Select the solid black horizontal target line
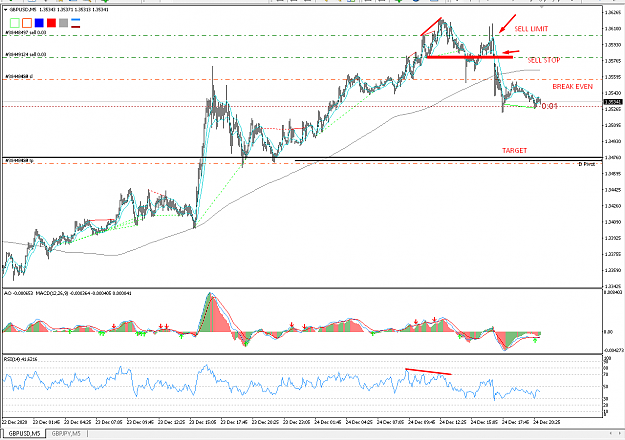625x440 pixels. [x=302, y=158]
